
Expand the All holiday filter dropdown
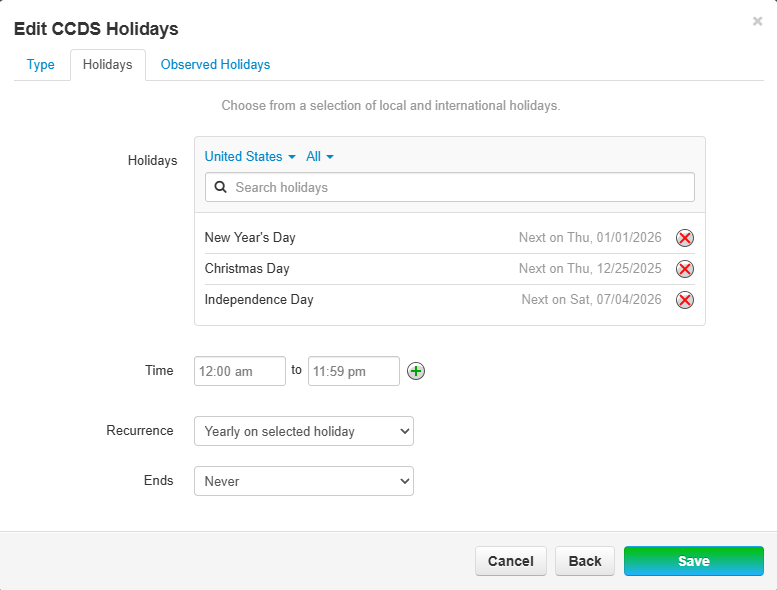[320, 157]
